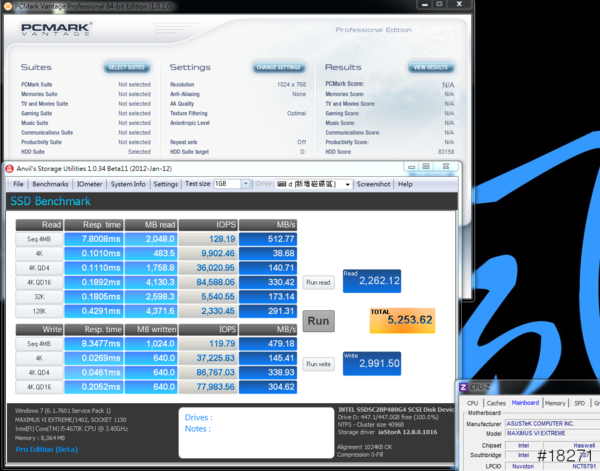
Task: Click the 86,767.03 IOPS write value
Action: (x=208, y=372)
